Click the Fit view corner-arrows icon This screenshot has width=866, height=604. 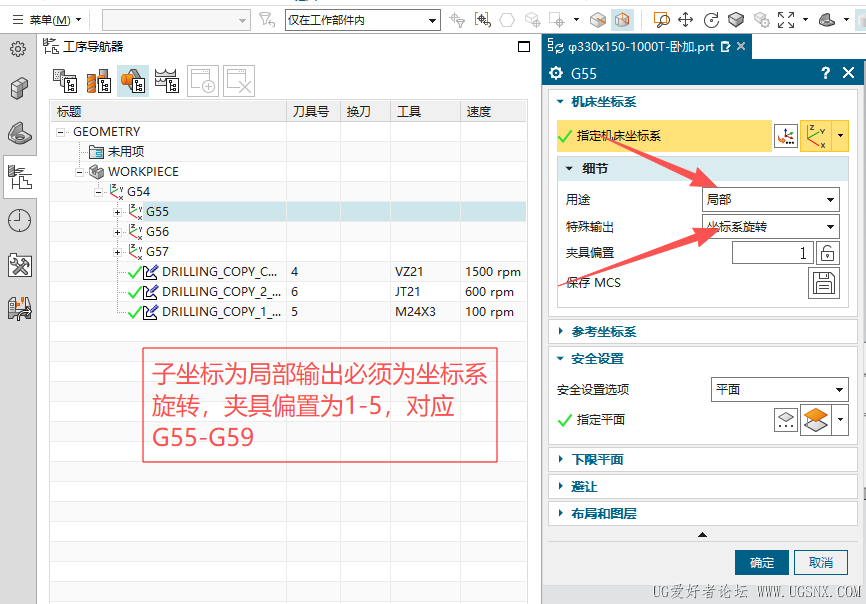point(786,20)
